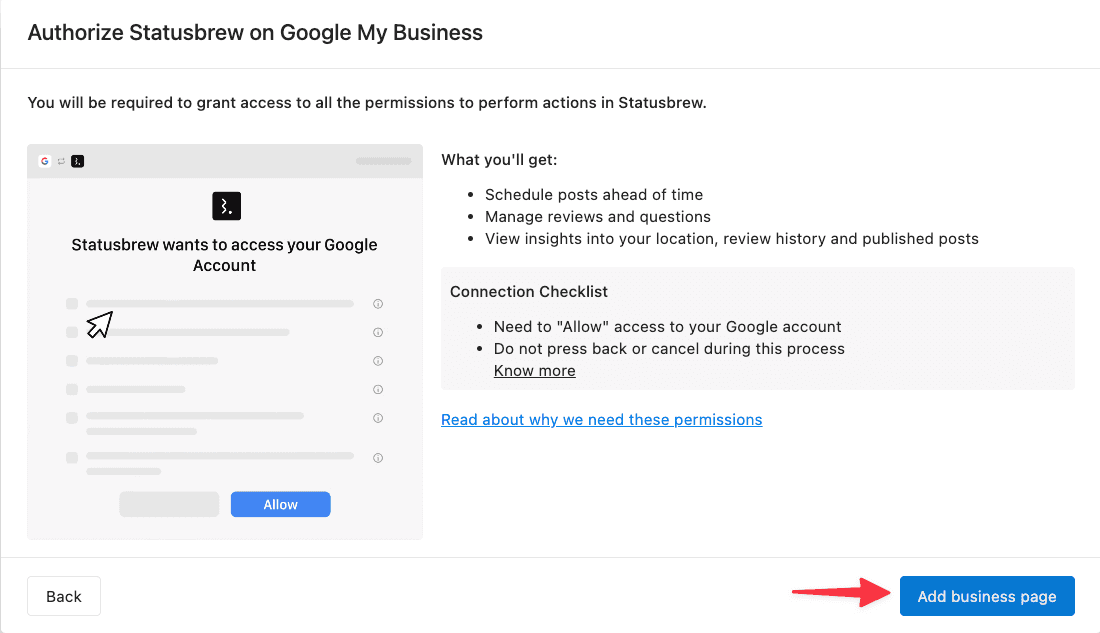Image resolution: width=1100 pixels, height=633 pixels.
Task: Click the paper-plane cursor icon in preview
Action: click(100, 324)
